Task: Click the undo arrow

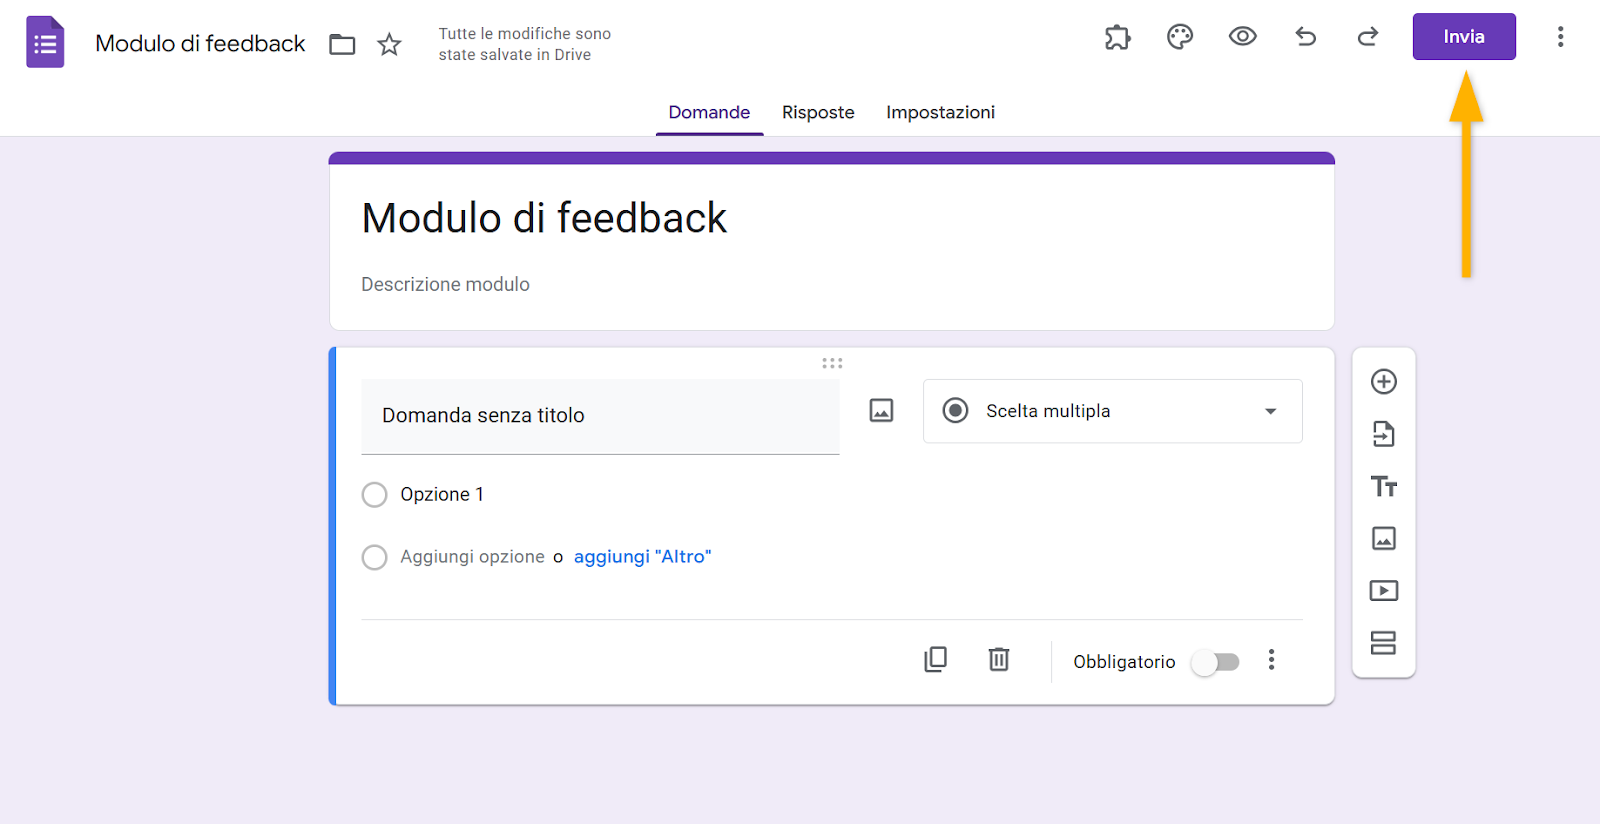Action: pyautogui.click(x=1305, y=37)
